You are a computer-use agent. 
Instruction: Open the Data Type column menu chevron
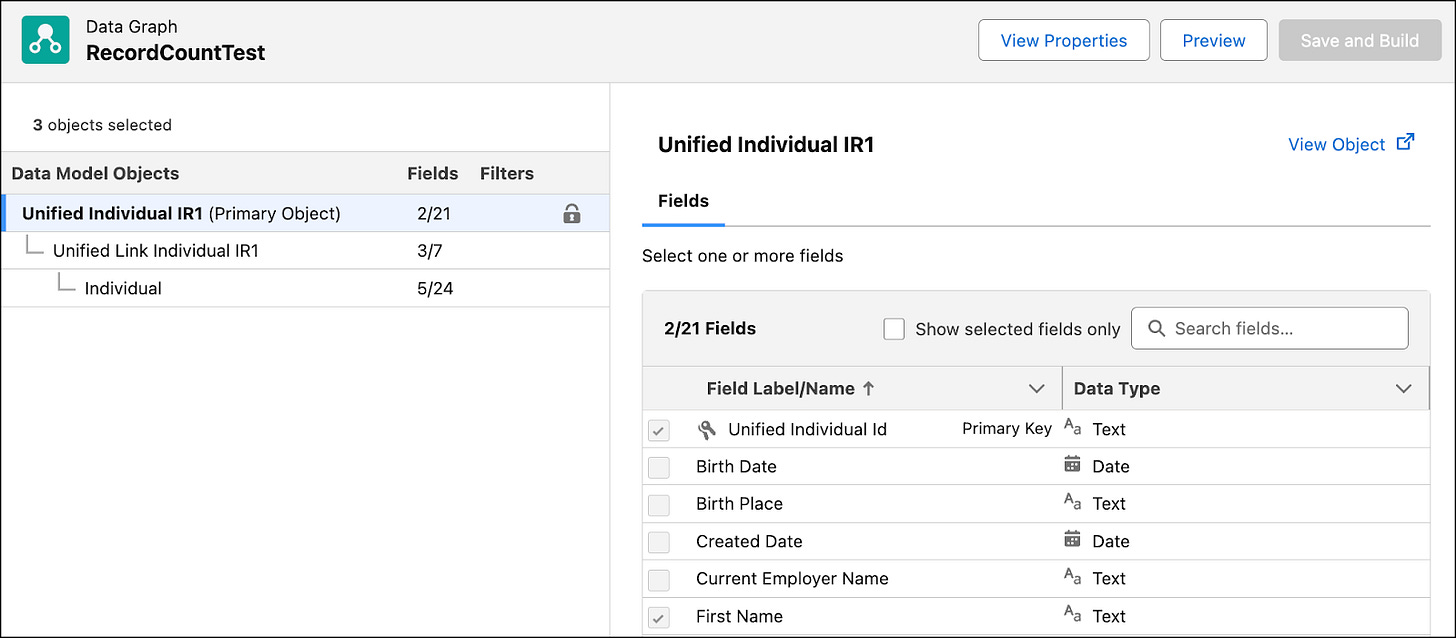(1403, 388)
